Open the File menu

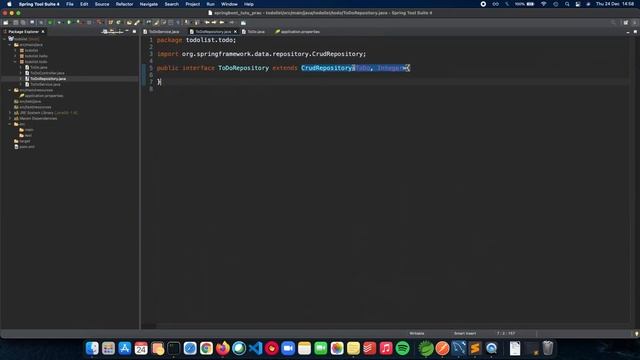tap(70, 4)
